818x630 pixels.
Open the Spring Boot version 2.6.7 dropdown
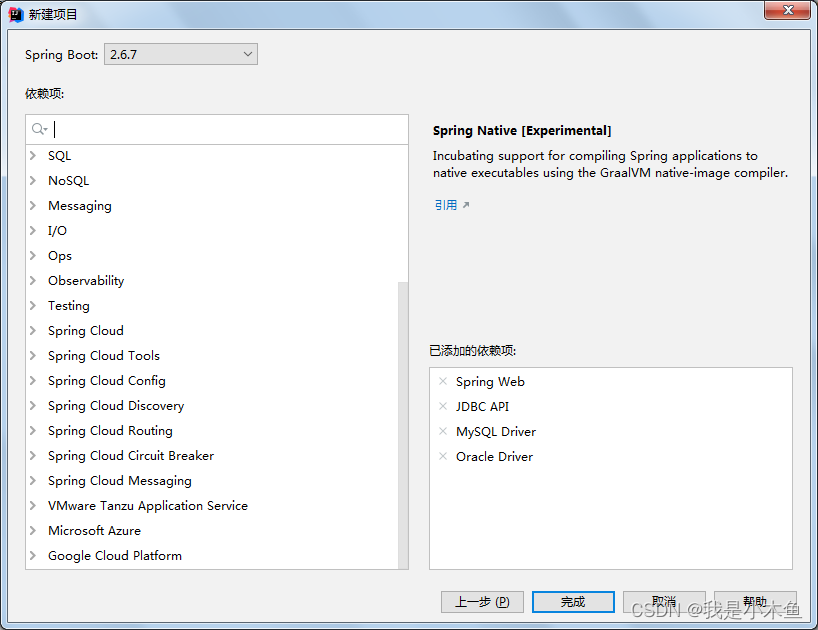(x=181, y=54)
